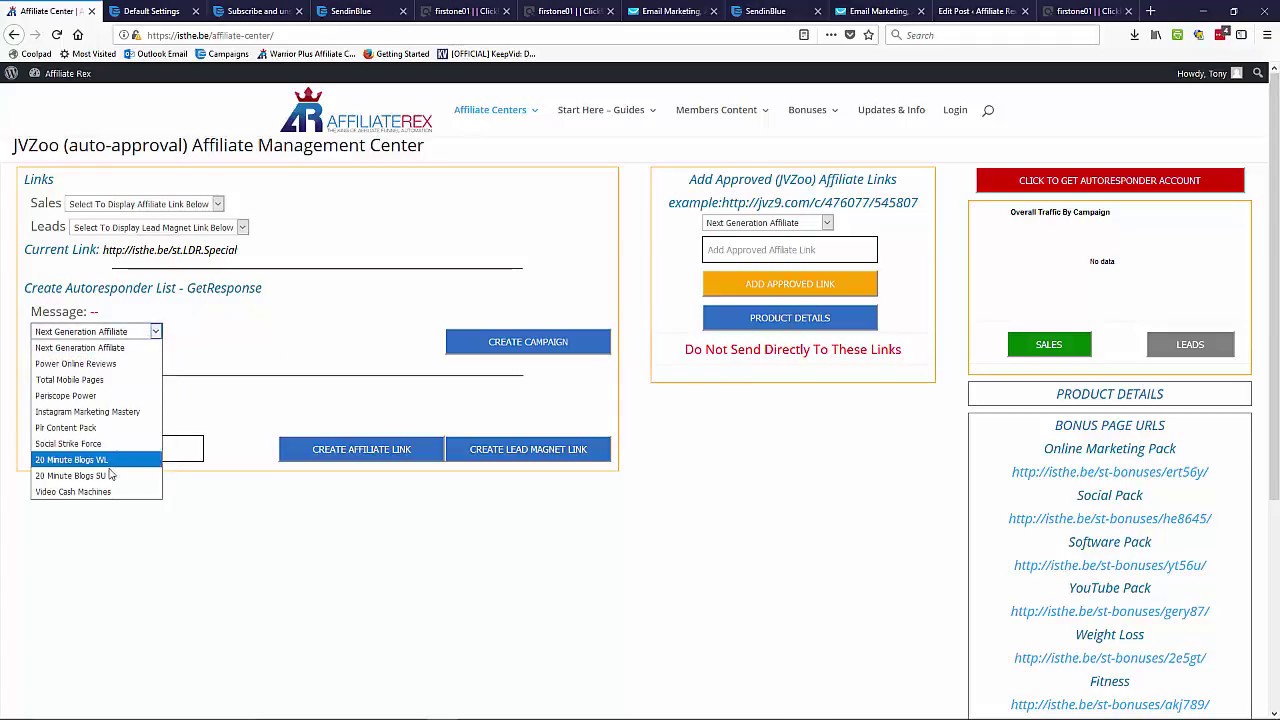Choose Instagram Marketing Mastery option
The image size is (1280, 720).
pos(96,412)
